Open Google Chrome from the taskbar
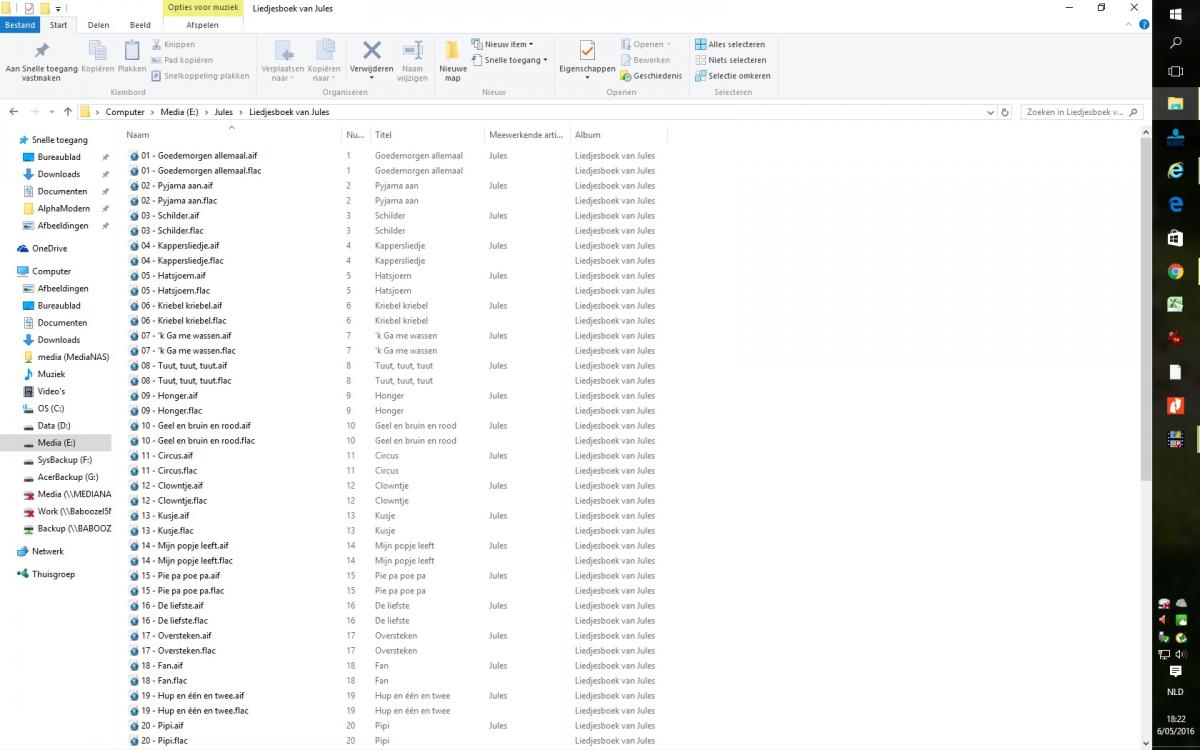The width and height of the screenshot is (1200, 750). click(1175, 271)
